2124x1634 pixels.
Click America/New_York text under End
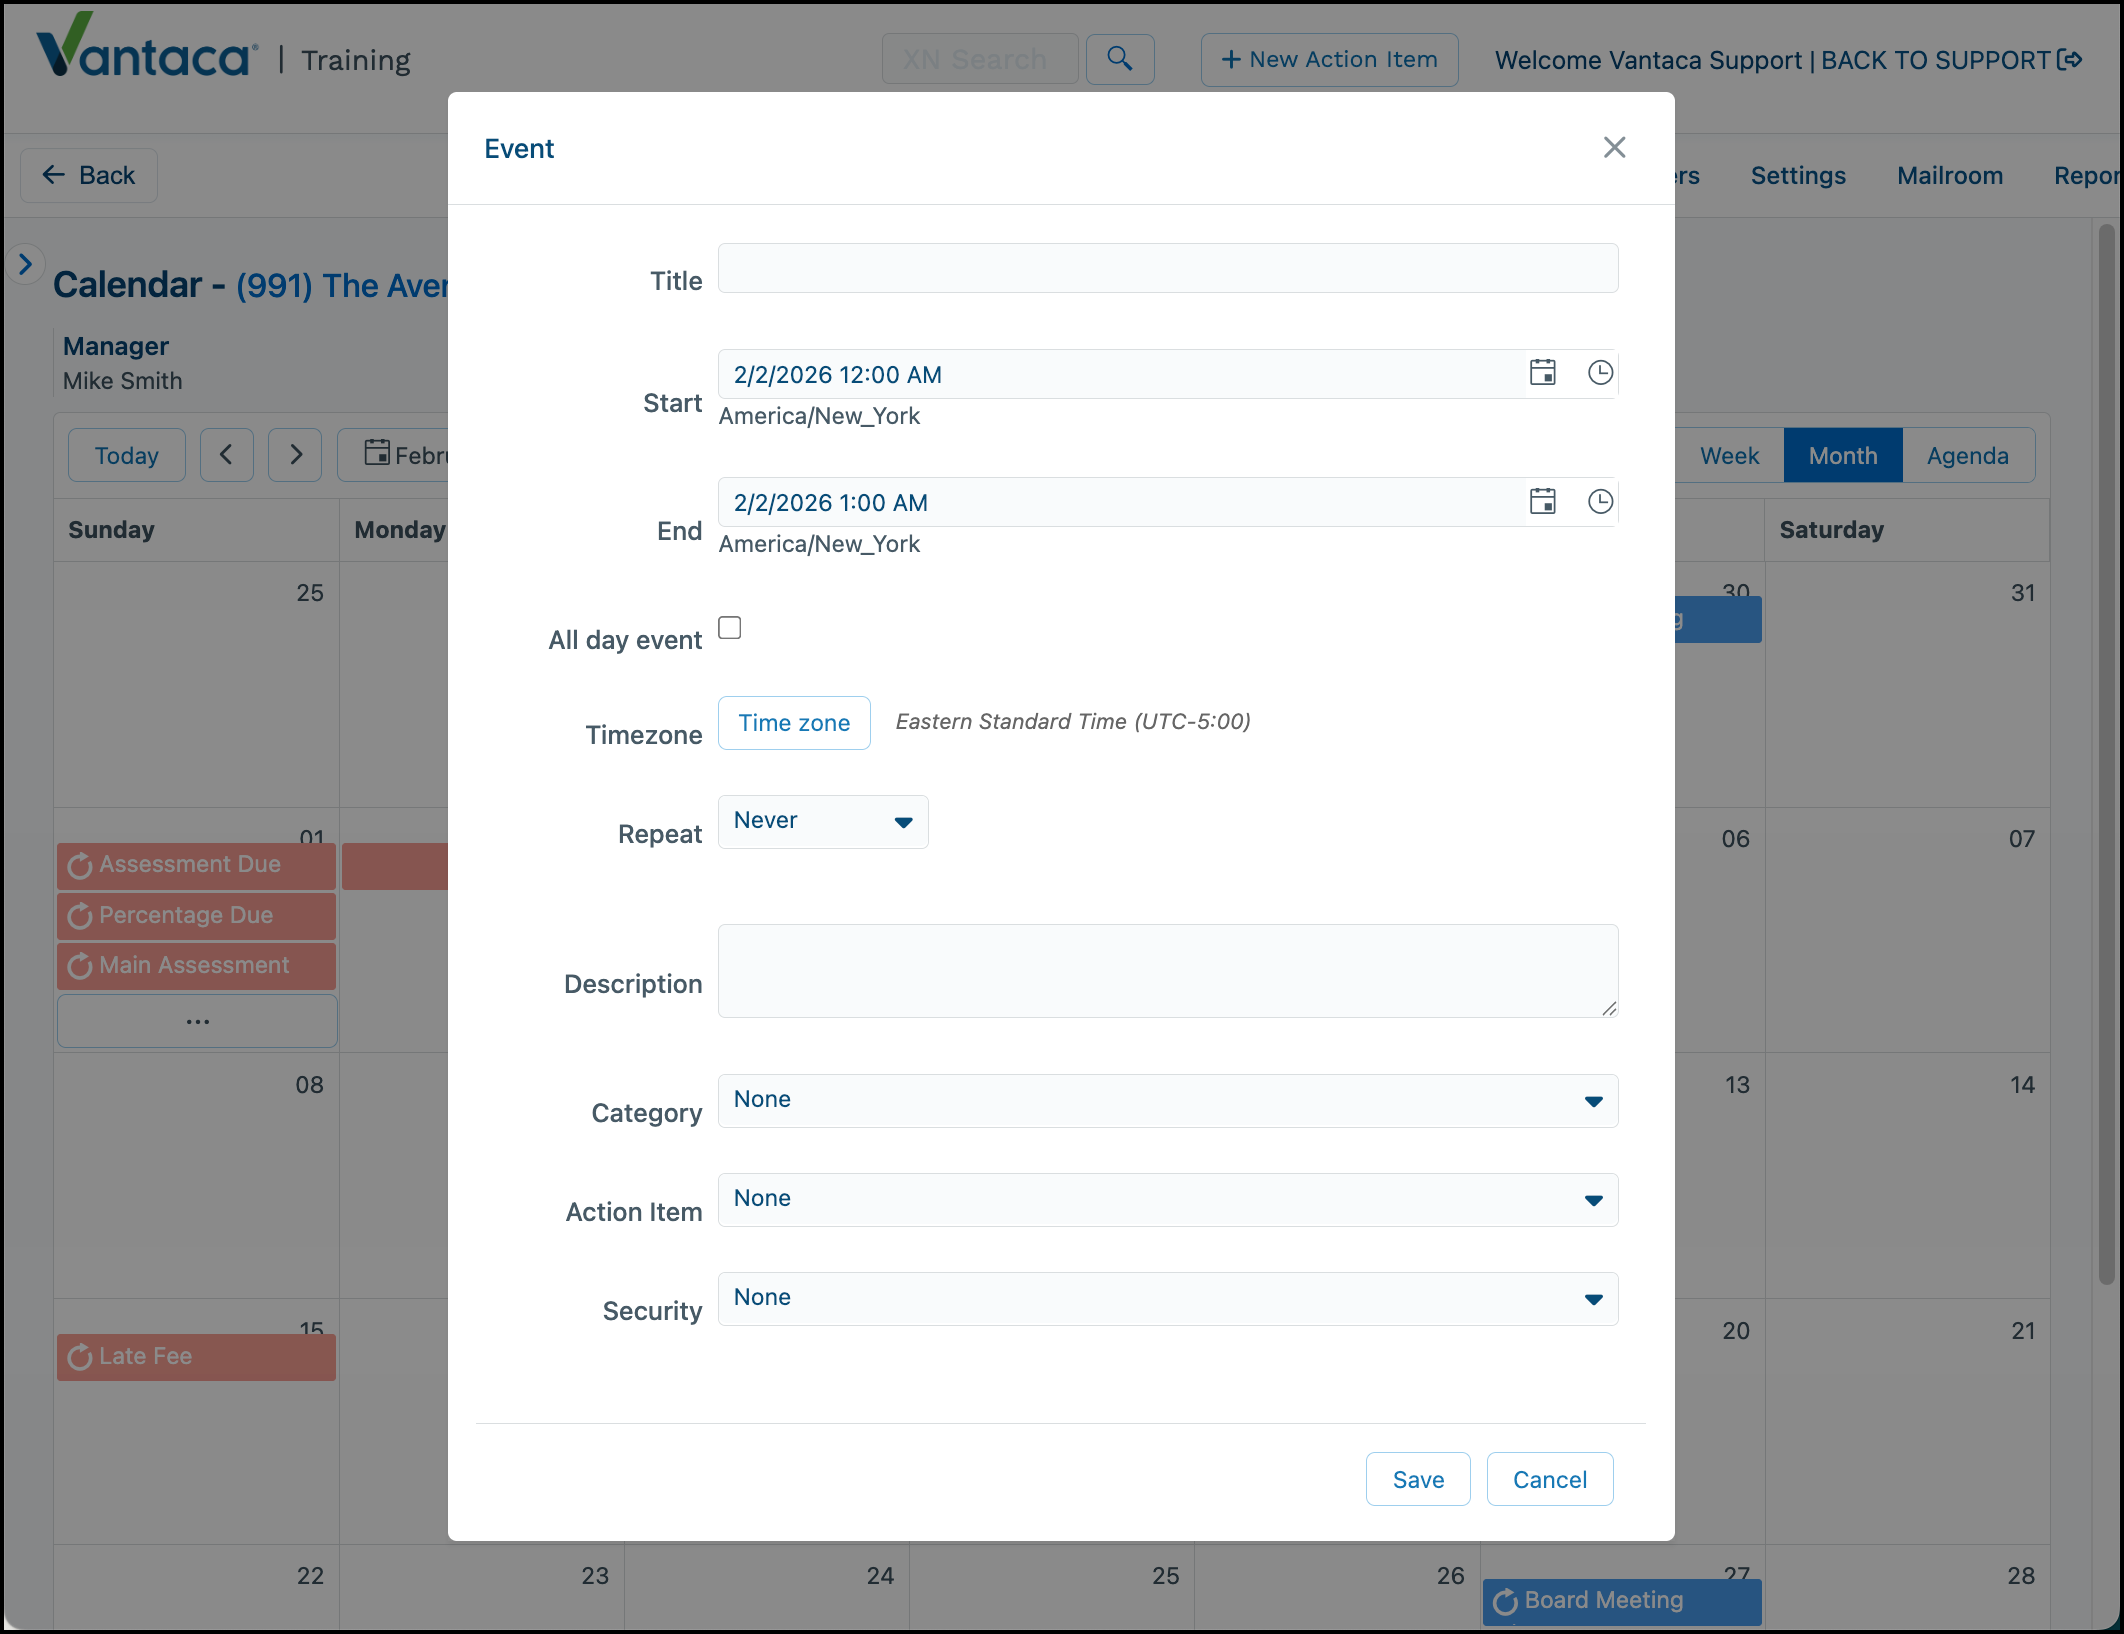819,544
